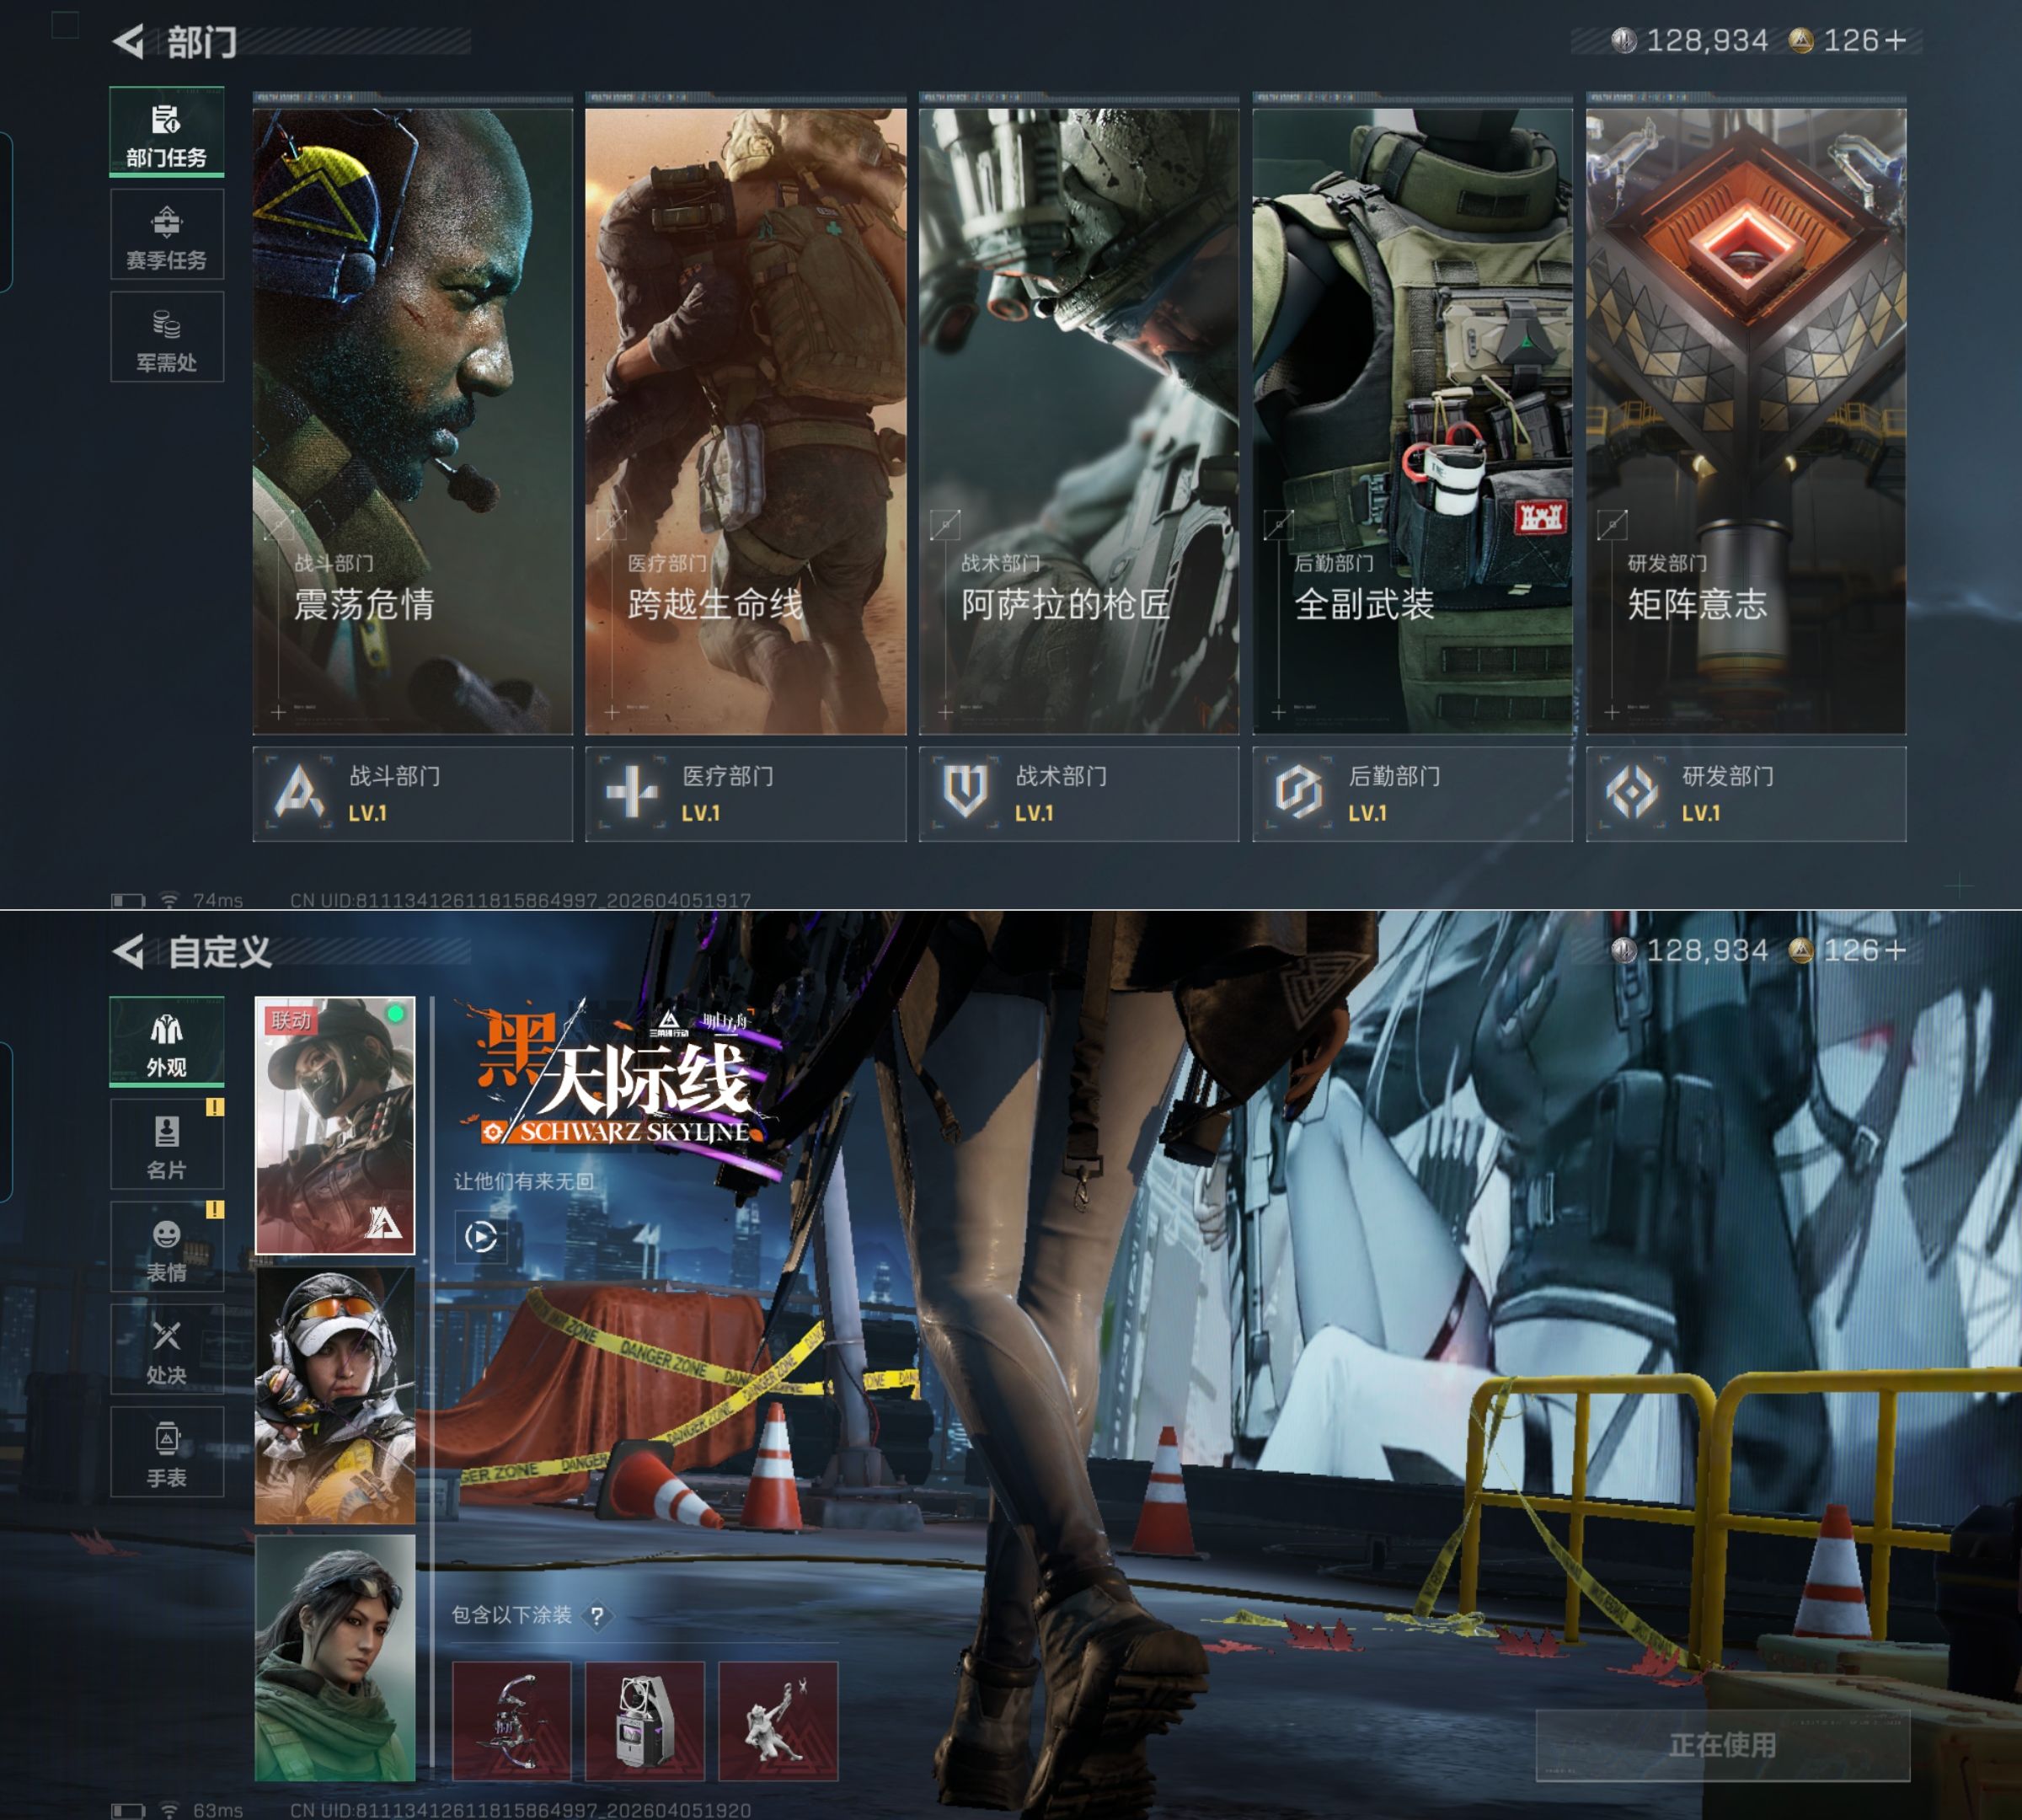Open the 部门任务 sidebar tab
Viewport: 2022px width, 1820px height.
(166, 133)
